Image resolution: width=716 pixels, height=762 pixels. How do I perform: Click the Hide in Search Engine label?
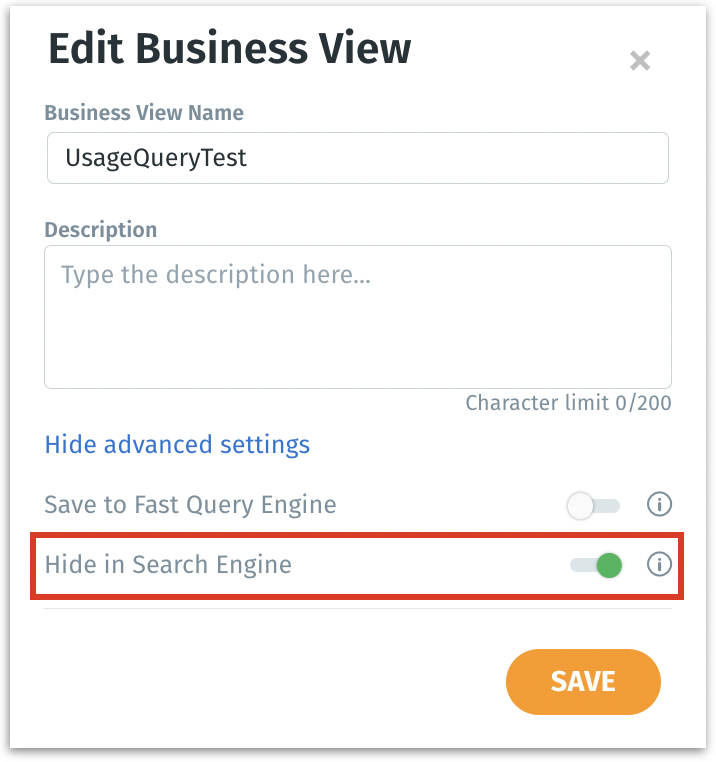coord(168,564)
